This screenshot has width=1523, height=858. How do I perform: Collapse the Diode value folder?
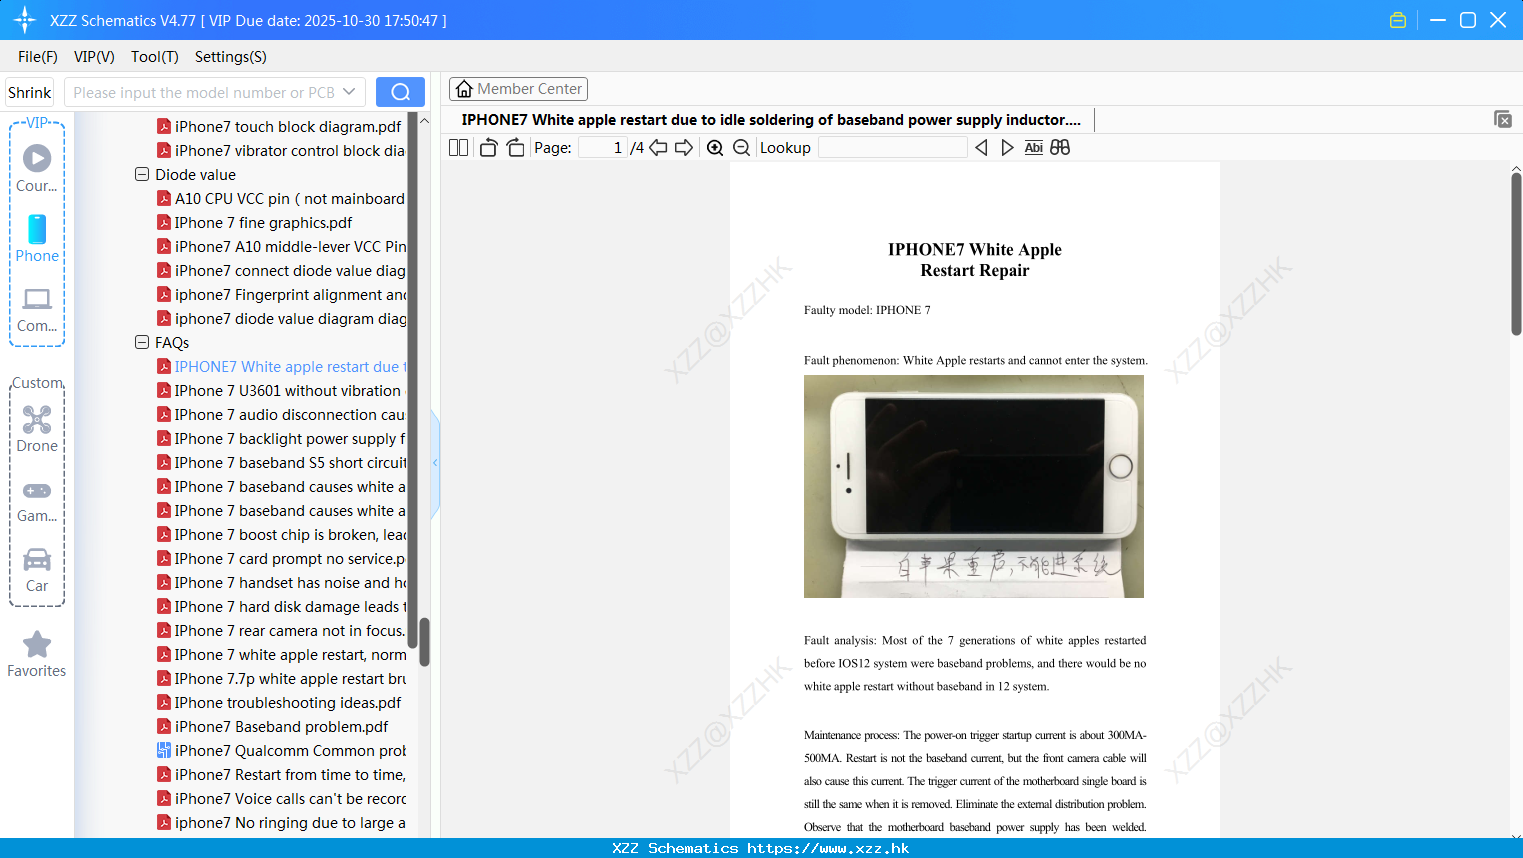click(142, 174)
